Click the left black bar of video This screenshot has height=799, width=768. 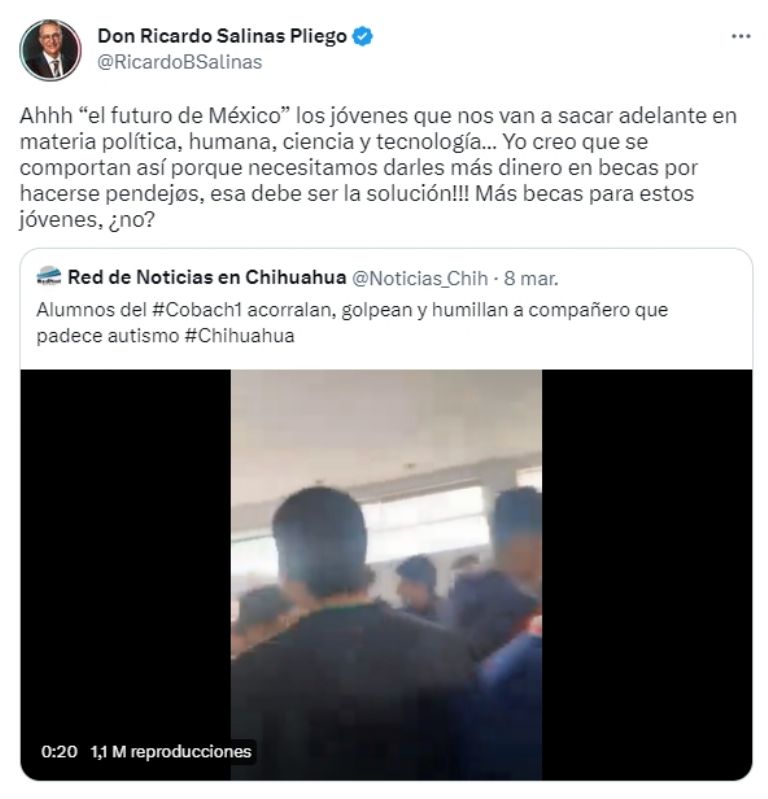pos(125,574)
